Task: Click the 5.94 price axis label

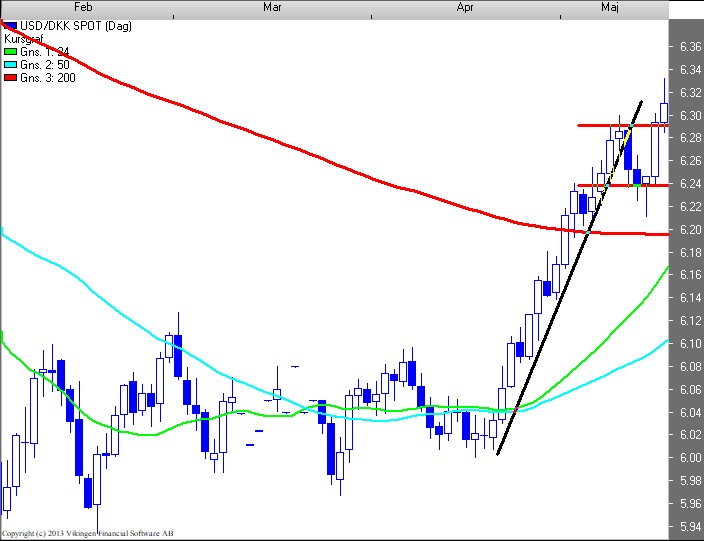Action: [688, 526]
